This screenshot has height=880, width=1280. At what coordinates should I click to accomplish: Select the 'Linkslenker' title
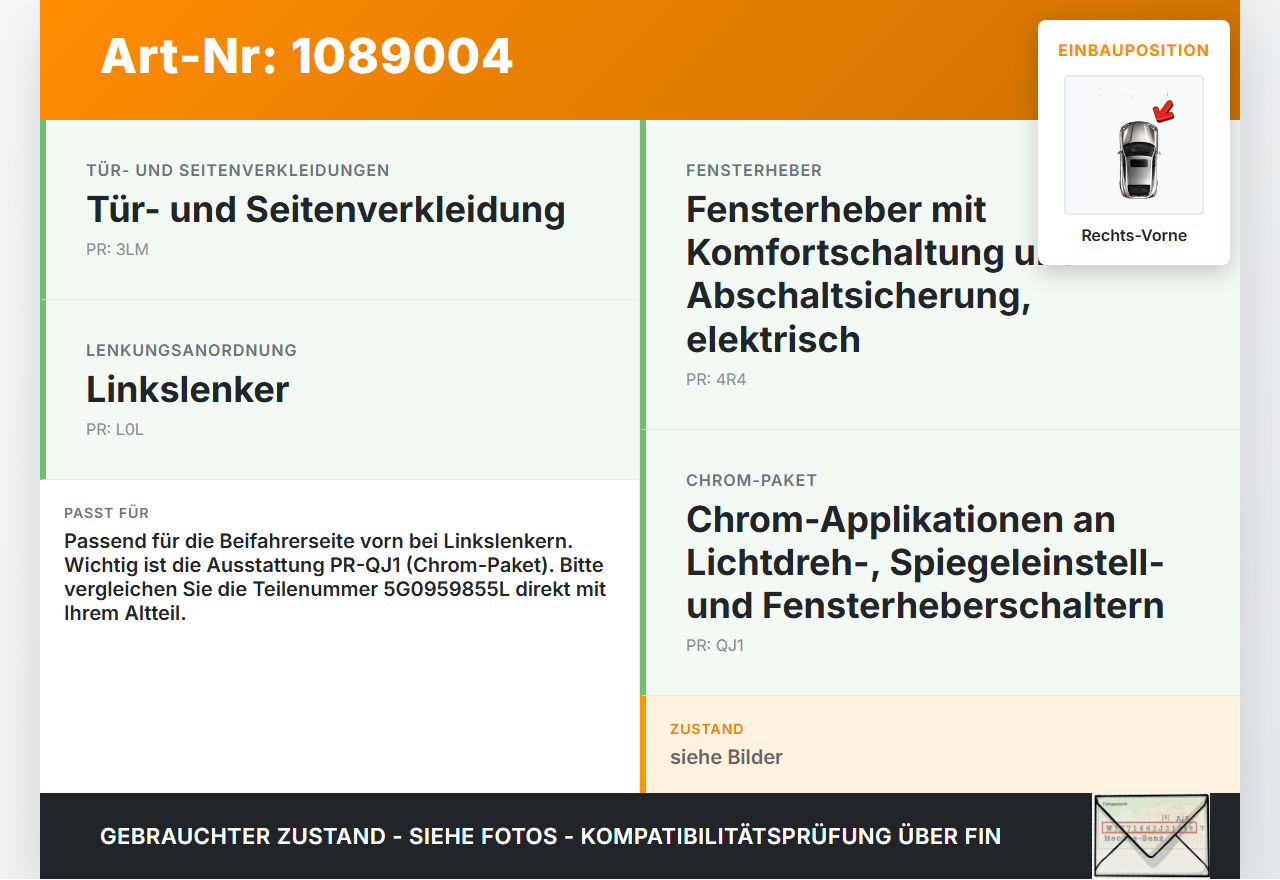point(187,389)
